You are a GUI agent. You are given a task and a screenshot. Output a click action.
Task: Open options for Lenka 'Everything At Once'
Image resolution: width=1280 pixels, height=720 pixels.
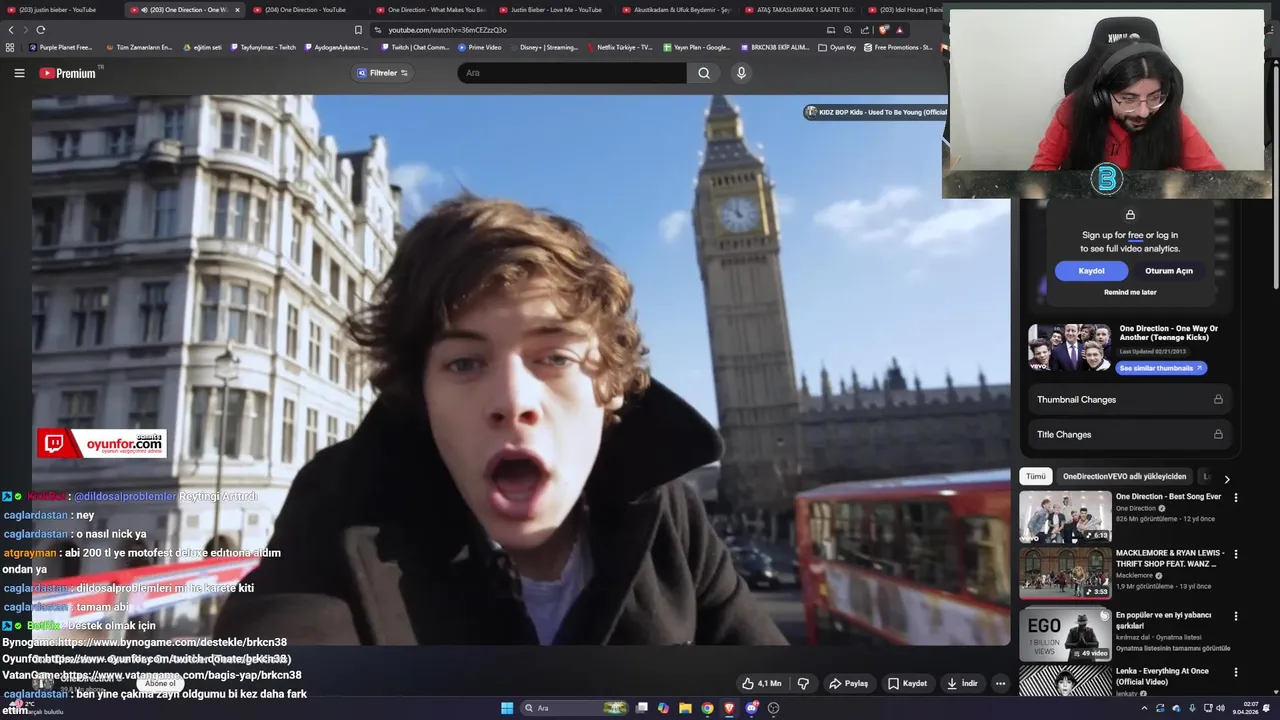tap(1236, 673)
